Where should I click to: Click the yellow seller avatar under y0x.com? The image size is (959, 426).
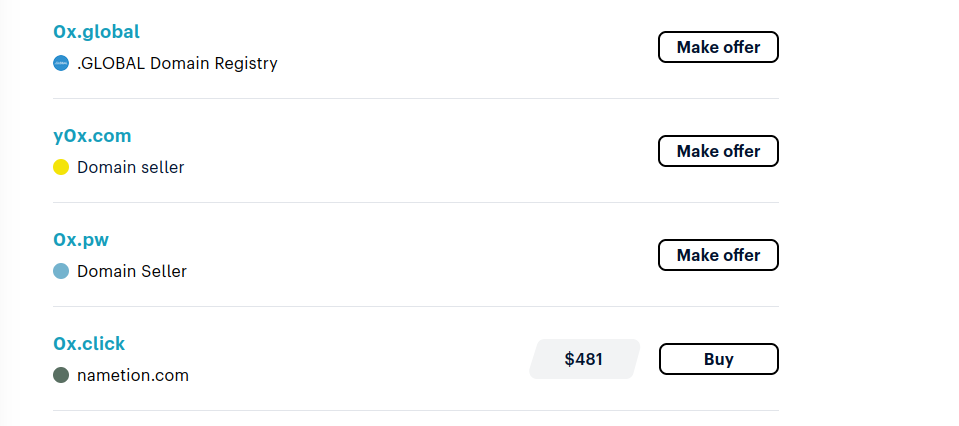[61, 167]
